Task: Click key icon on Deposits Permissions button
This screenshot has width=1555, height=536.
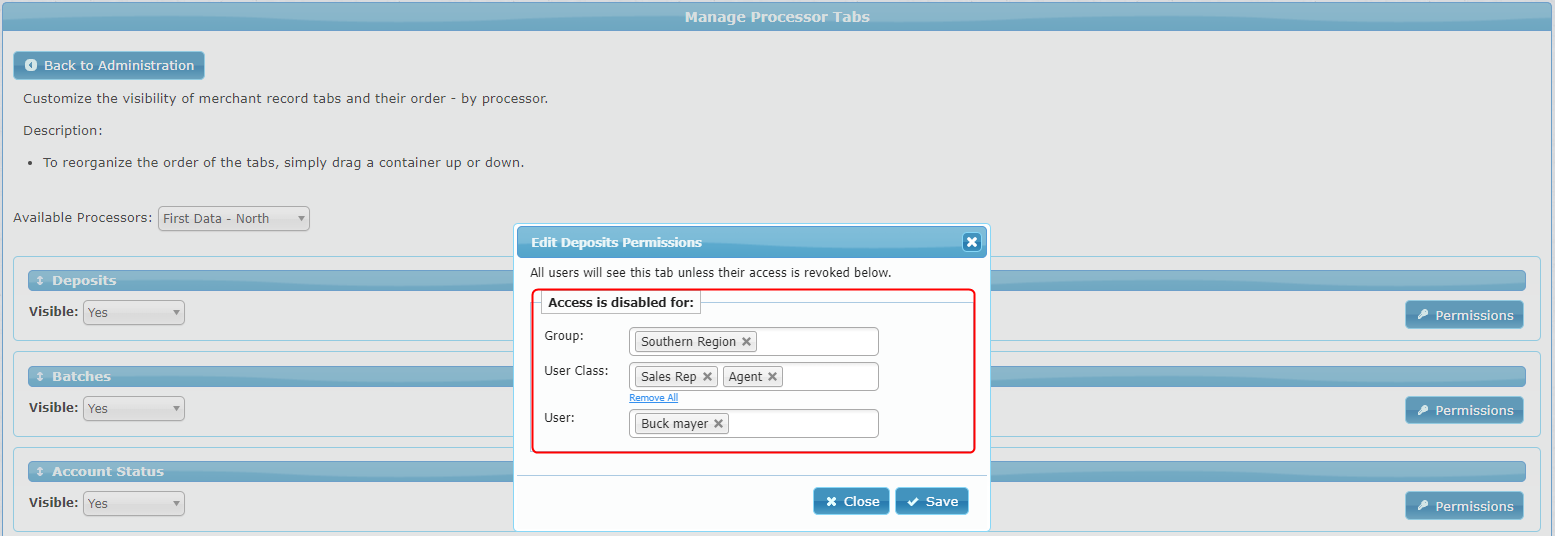Action: [1422, 315]
